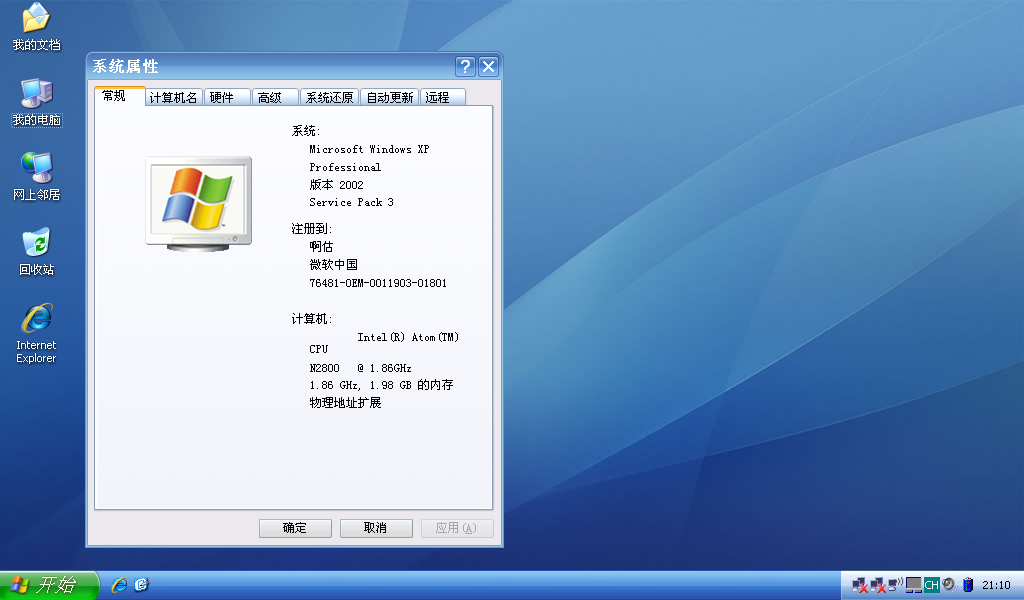
Task: Select the 自动更新 tab
Action: click(x=389, y=97)
